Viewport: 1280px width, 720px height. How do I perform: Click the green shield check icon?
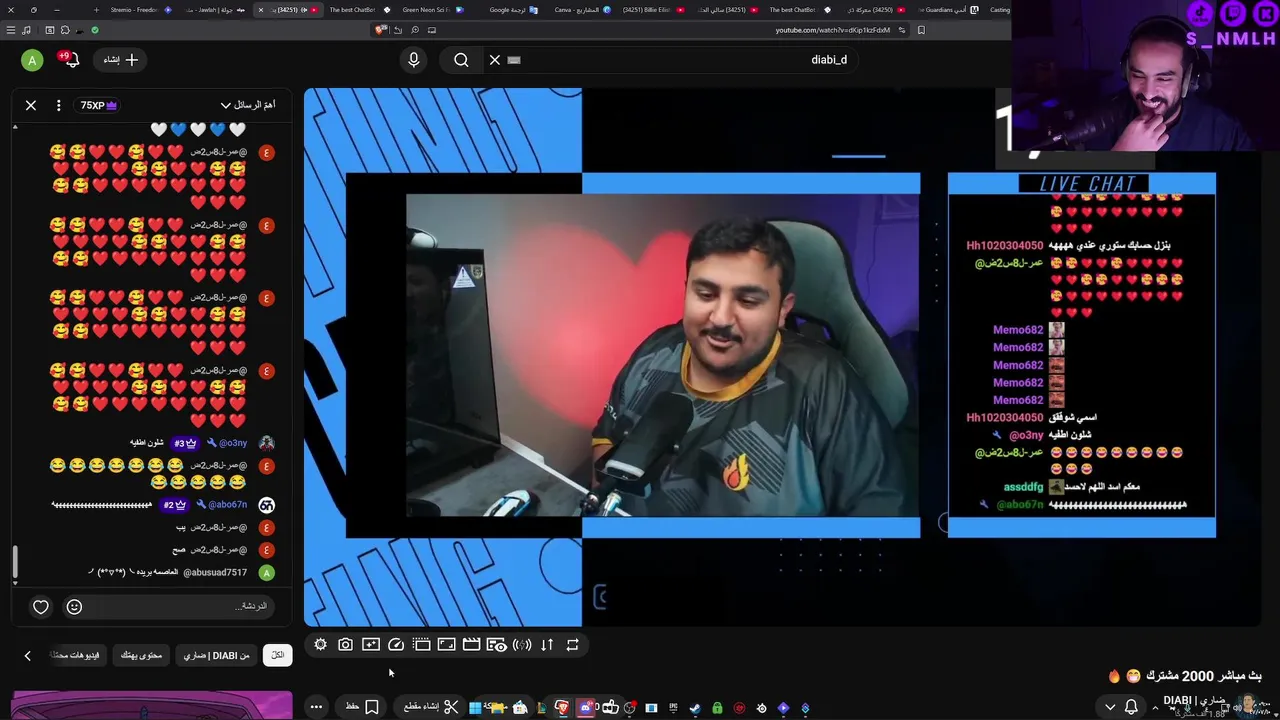(x=95, y=30)
